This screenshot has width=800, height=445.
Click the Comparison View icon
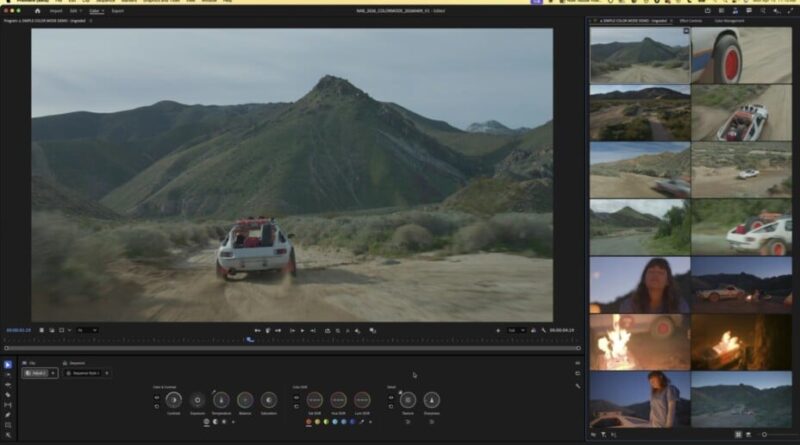point(372,331)
